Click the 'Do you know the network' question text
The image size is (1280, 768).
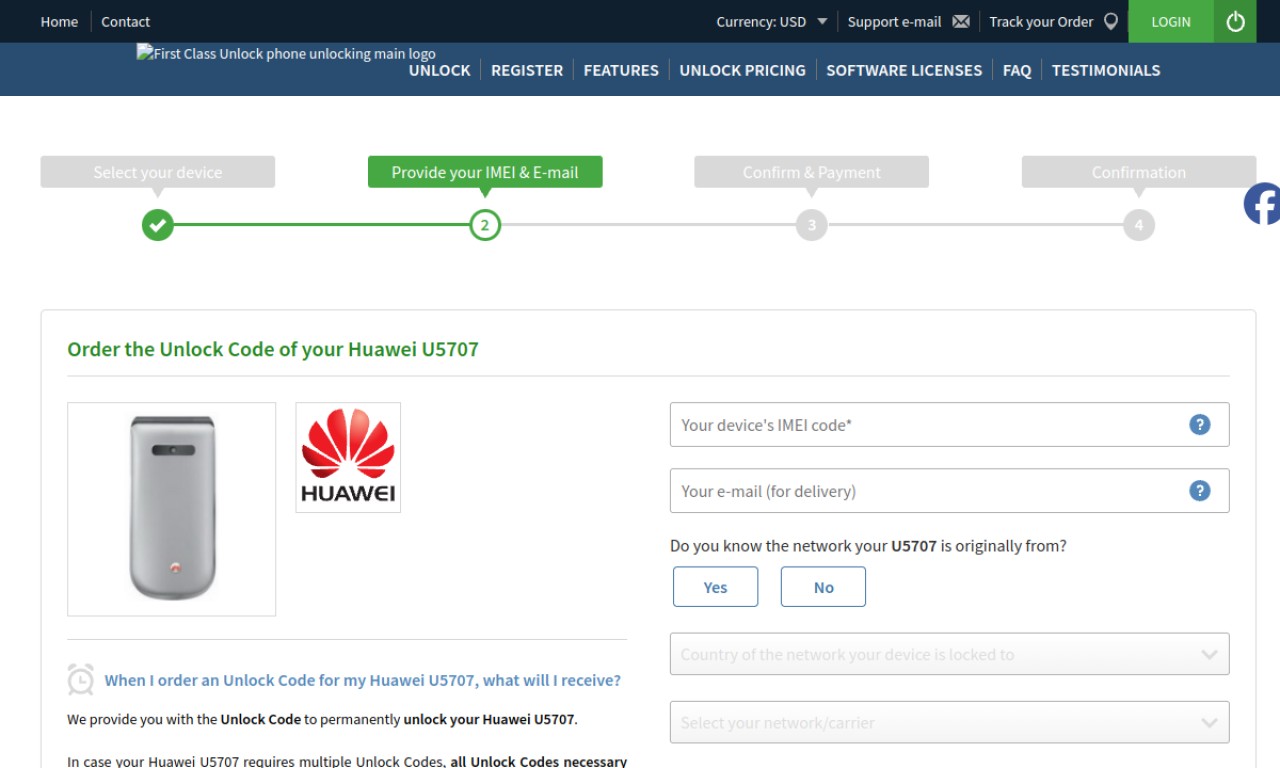point(868,546)
